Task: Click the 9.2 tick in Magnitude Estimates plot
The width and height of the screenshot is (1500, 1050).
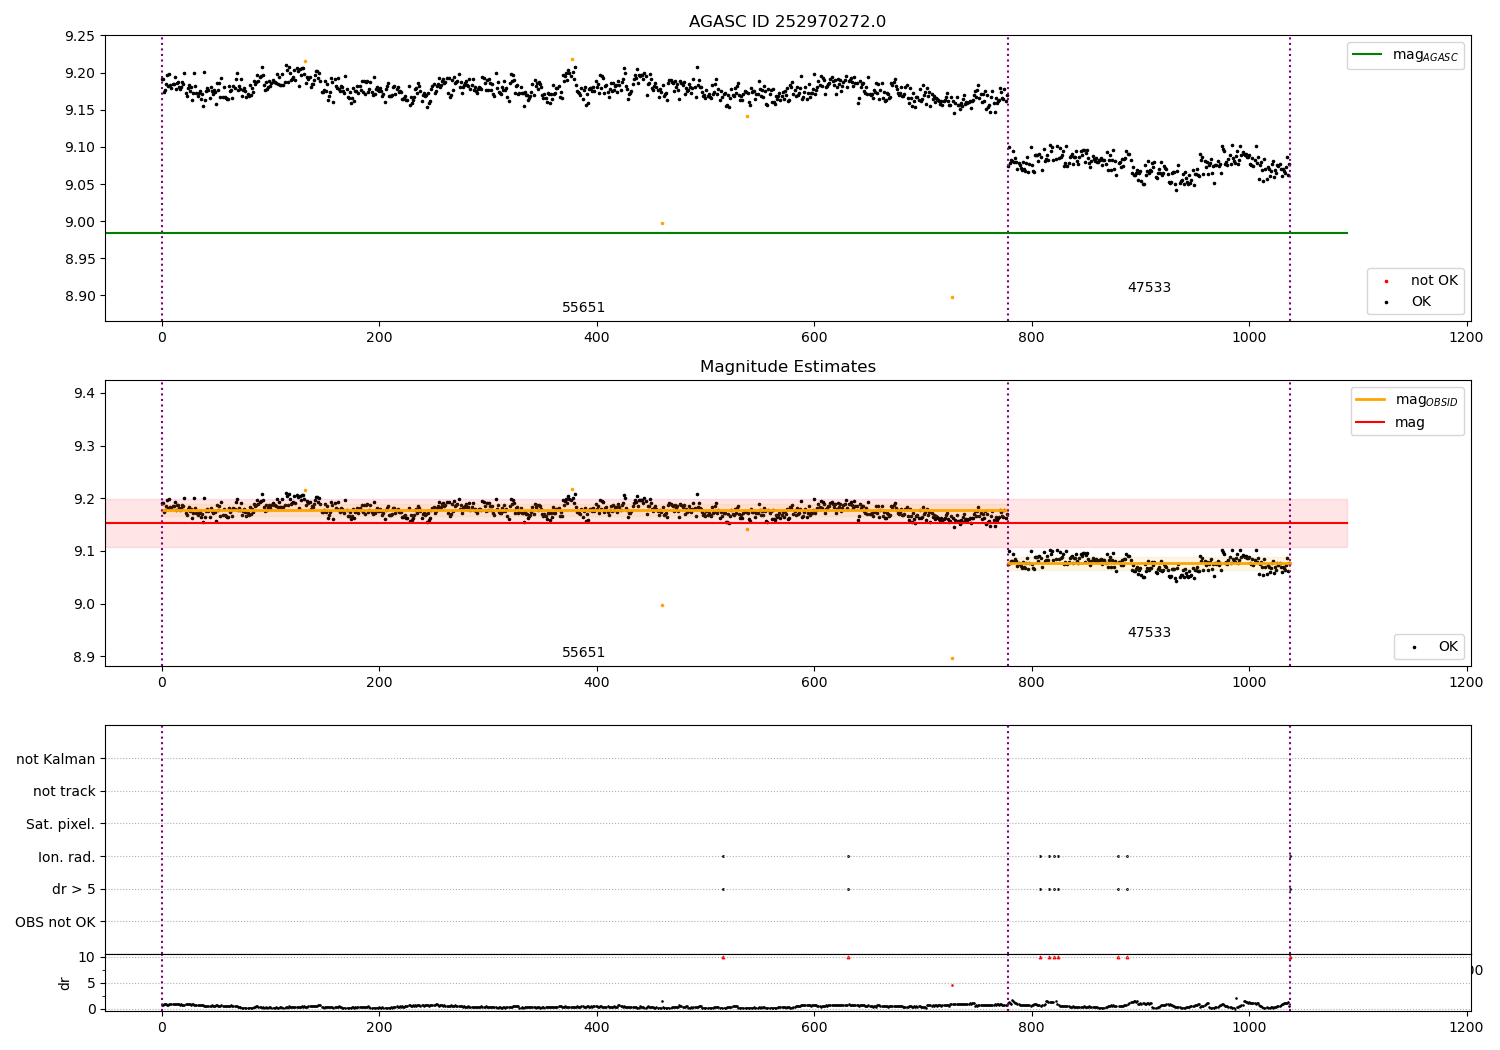Action: pyautogui.click(x=84, y=499)
